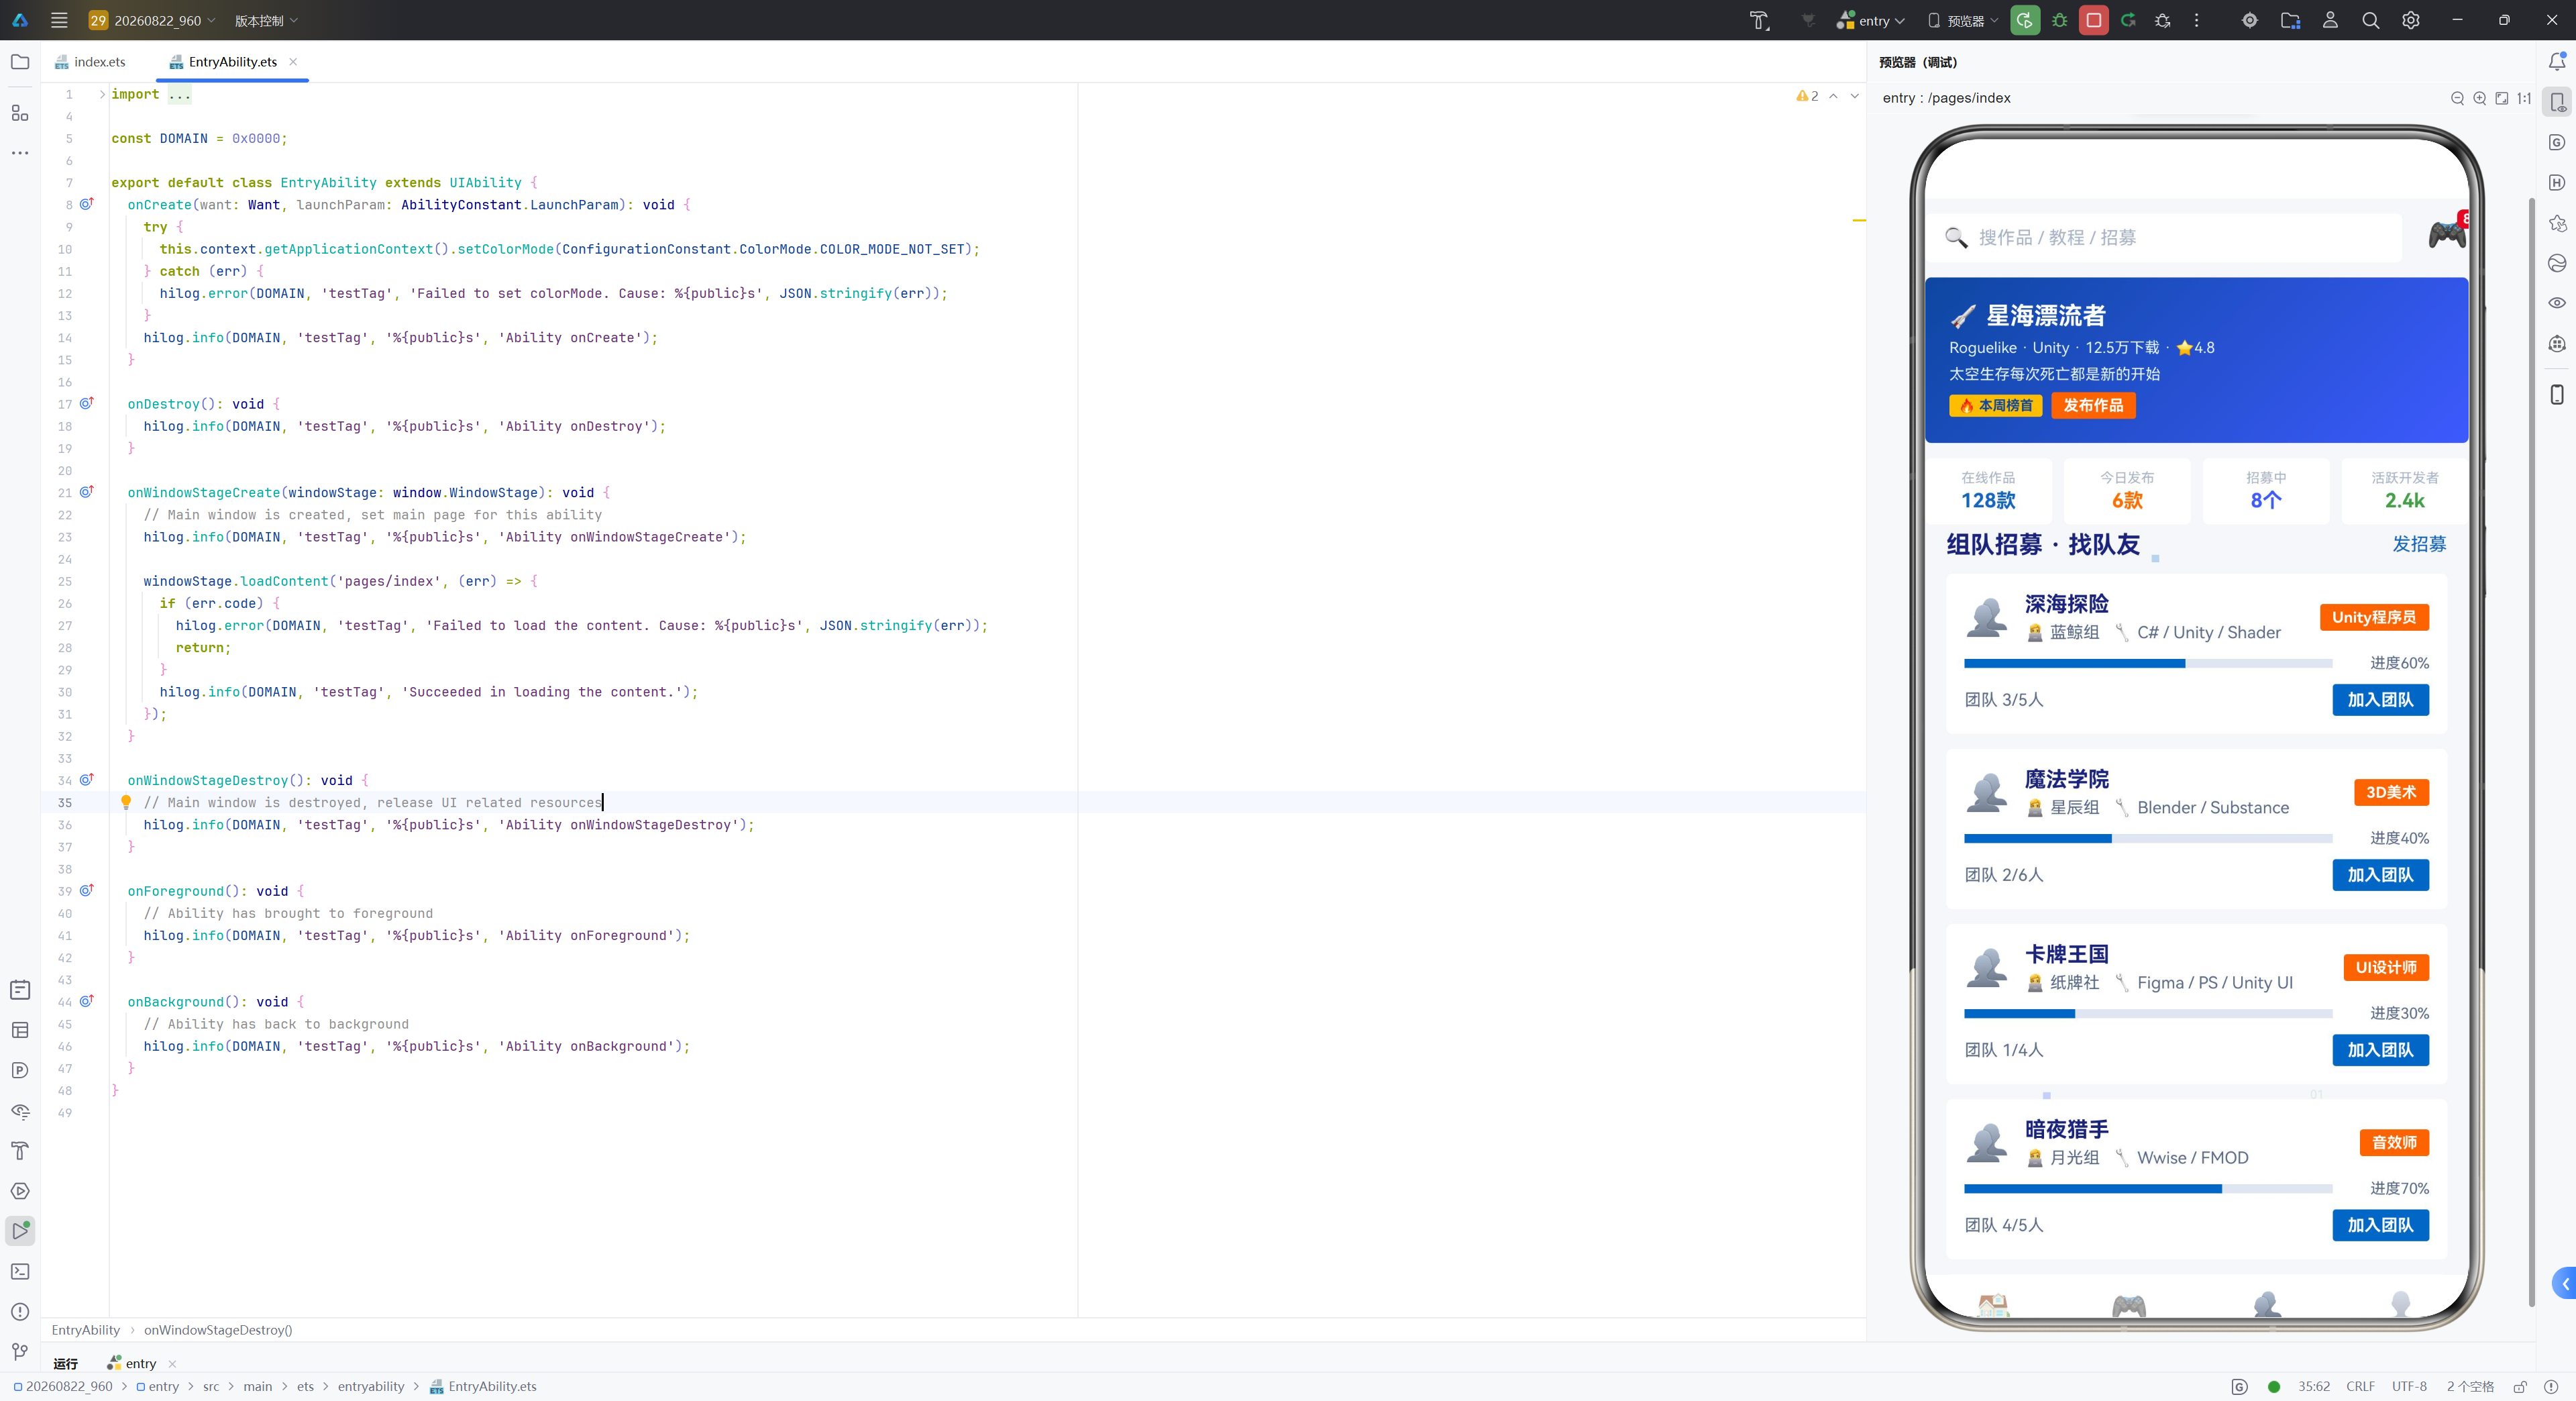Click the previewer zoom out icon

(2457, 98)
